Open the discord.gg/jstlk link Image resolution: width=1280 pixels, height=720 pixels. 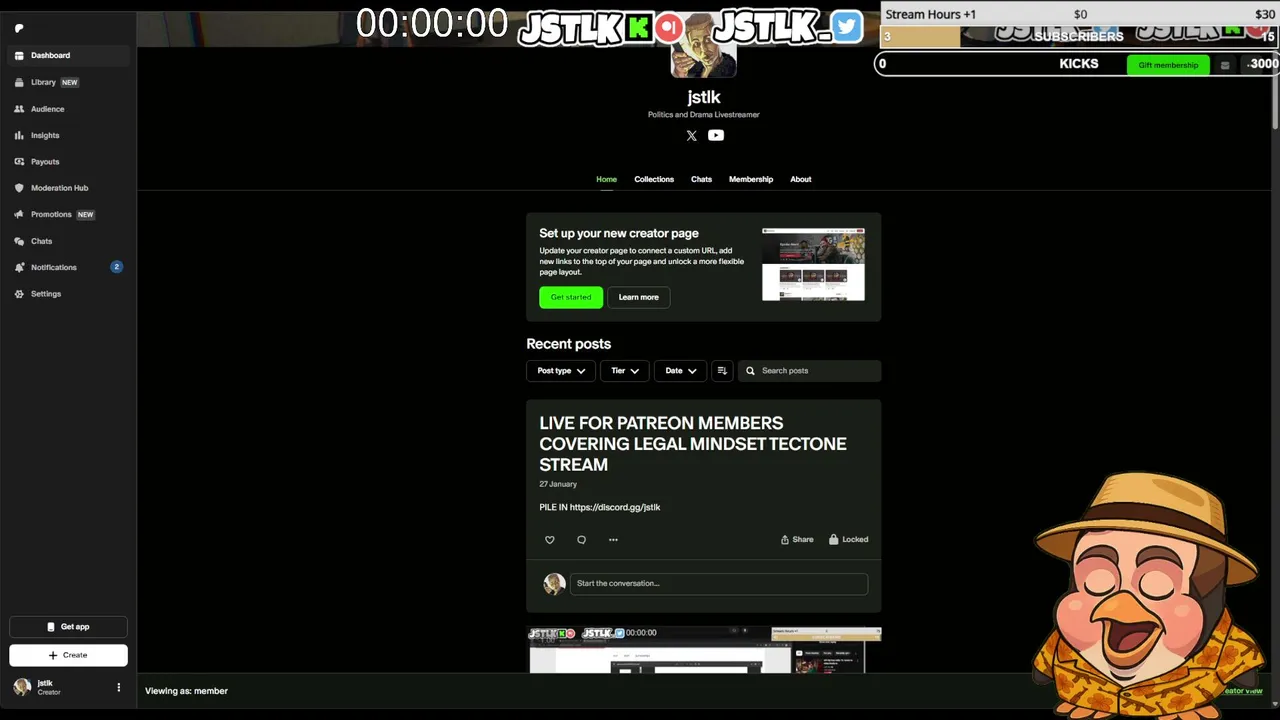[x=615, y=507]
